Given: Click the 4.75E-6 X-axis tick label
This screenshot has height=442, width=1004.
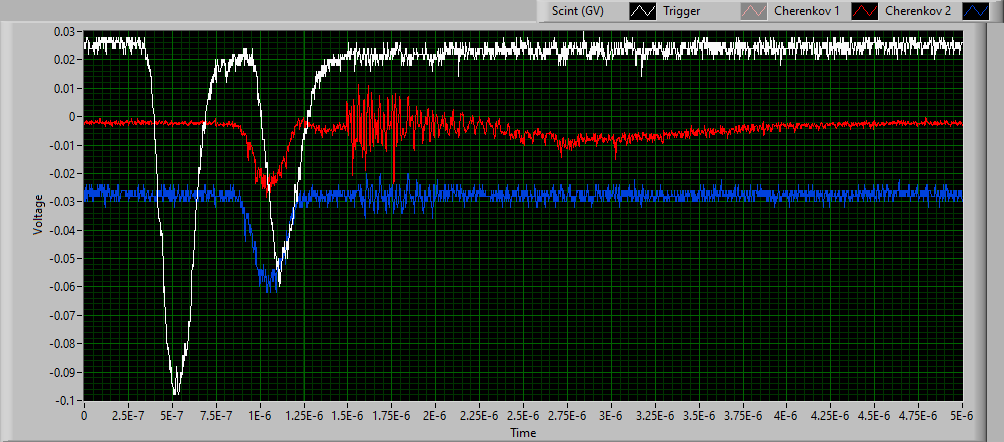Looking at the screenshot, I should pos(919,415).
